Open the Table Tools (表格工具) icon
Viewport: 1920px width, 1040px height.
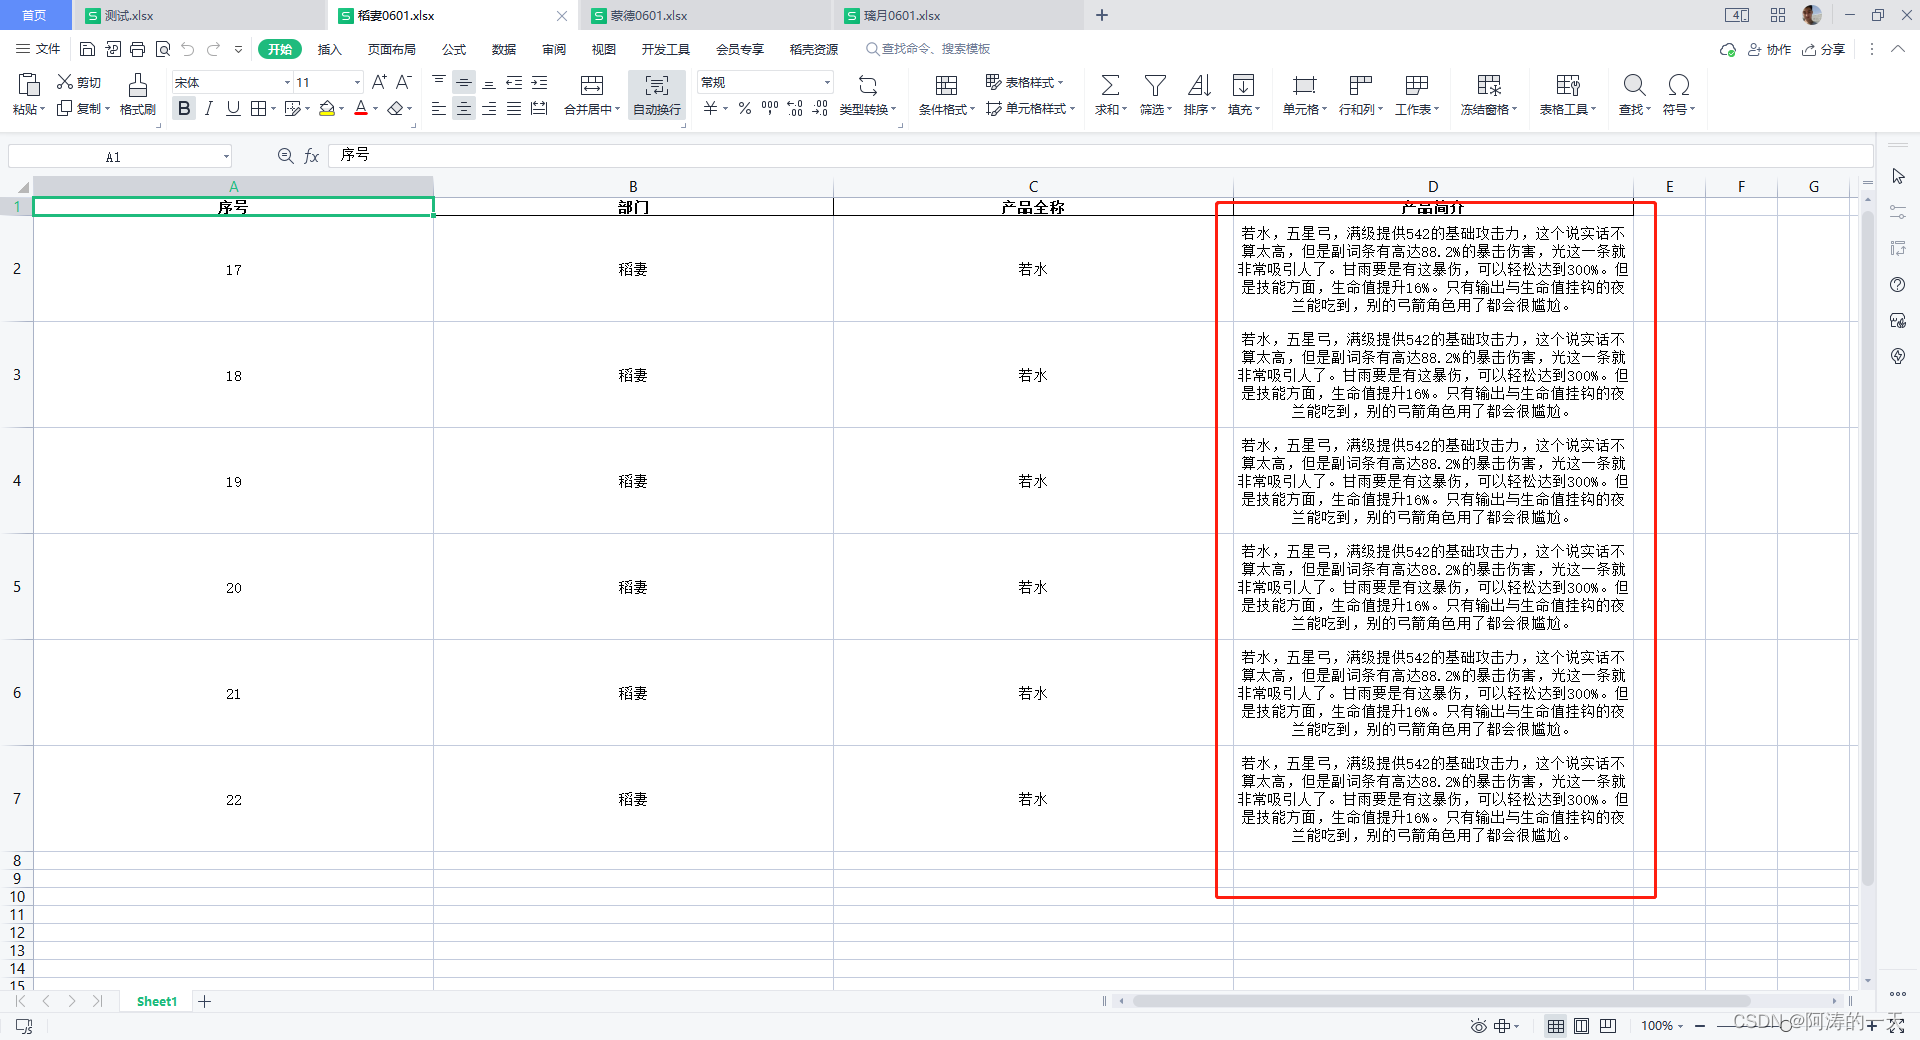[x=1568, y=85]
